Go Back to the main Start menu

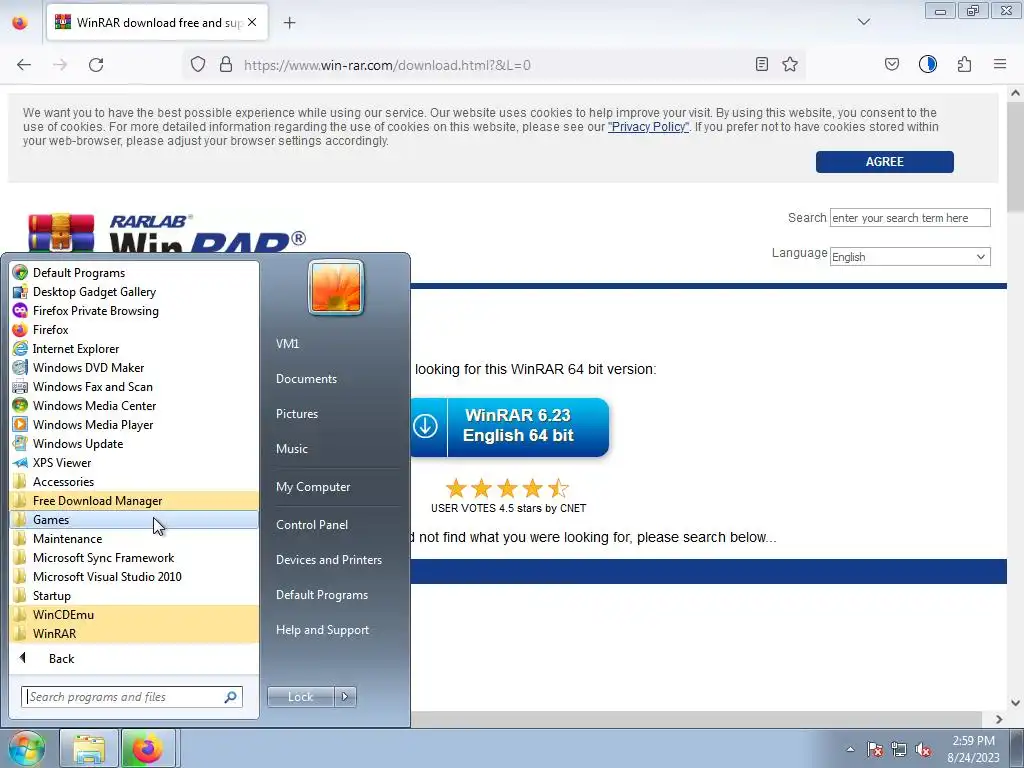click(x=134, y=658)
